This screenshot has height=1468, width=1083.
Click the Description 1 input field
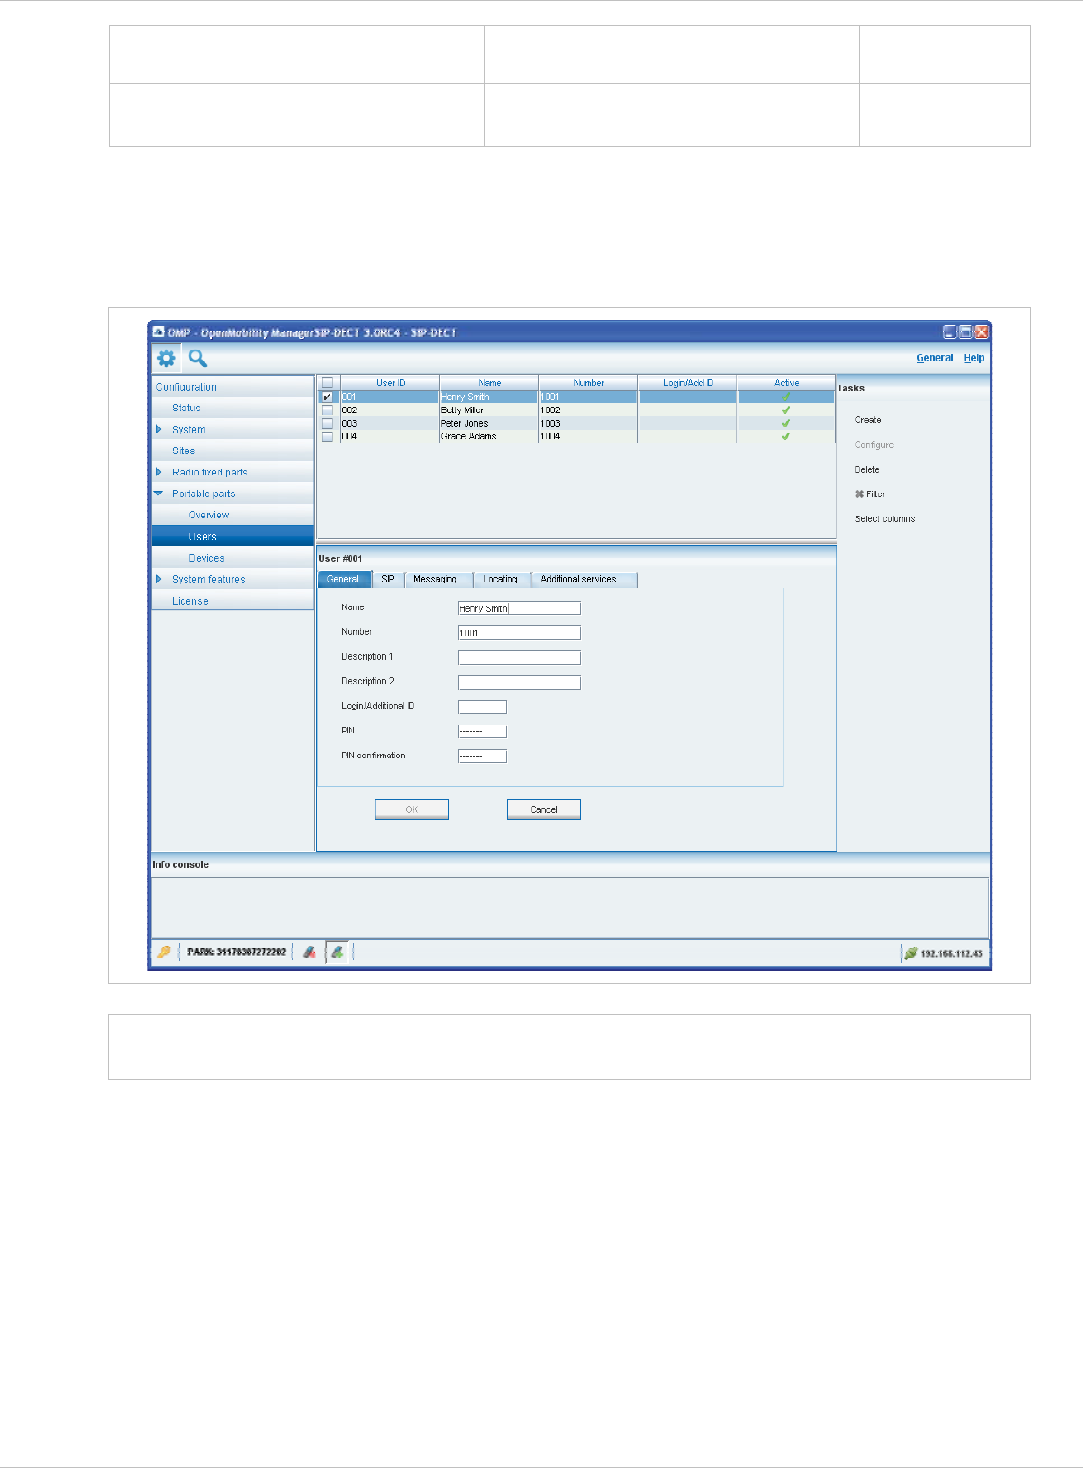519,658
